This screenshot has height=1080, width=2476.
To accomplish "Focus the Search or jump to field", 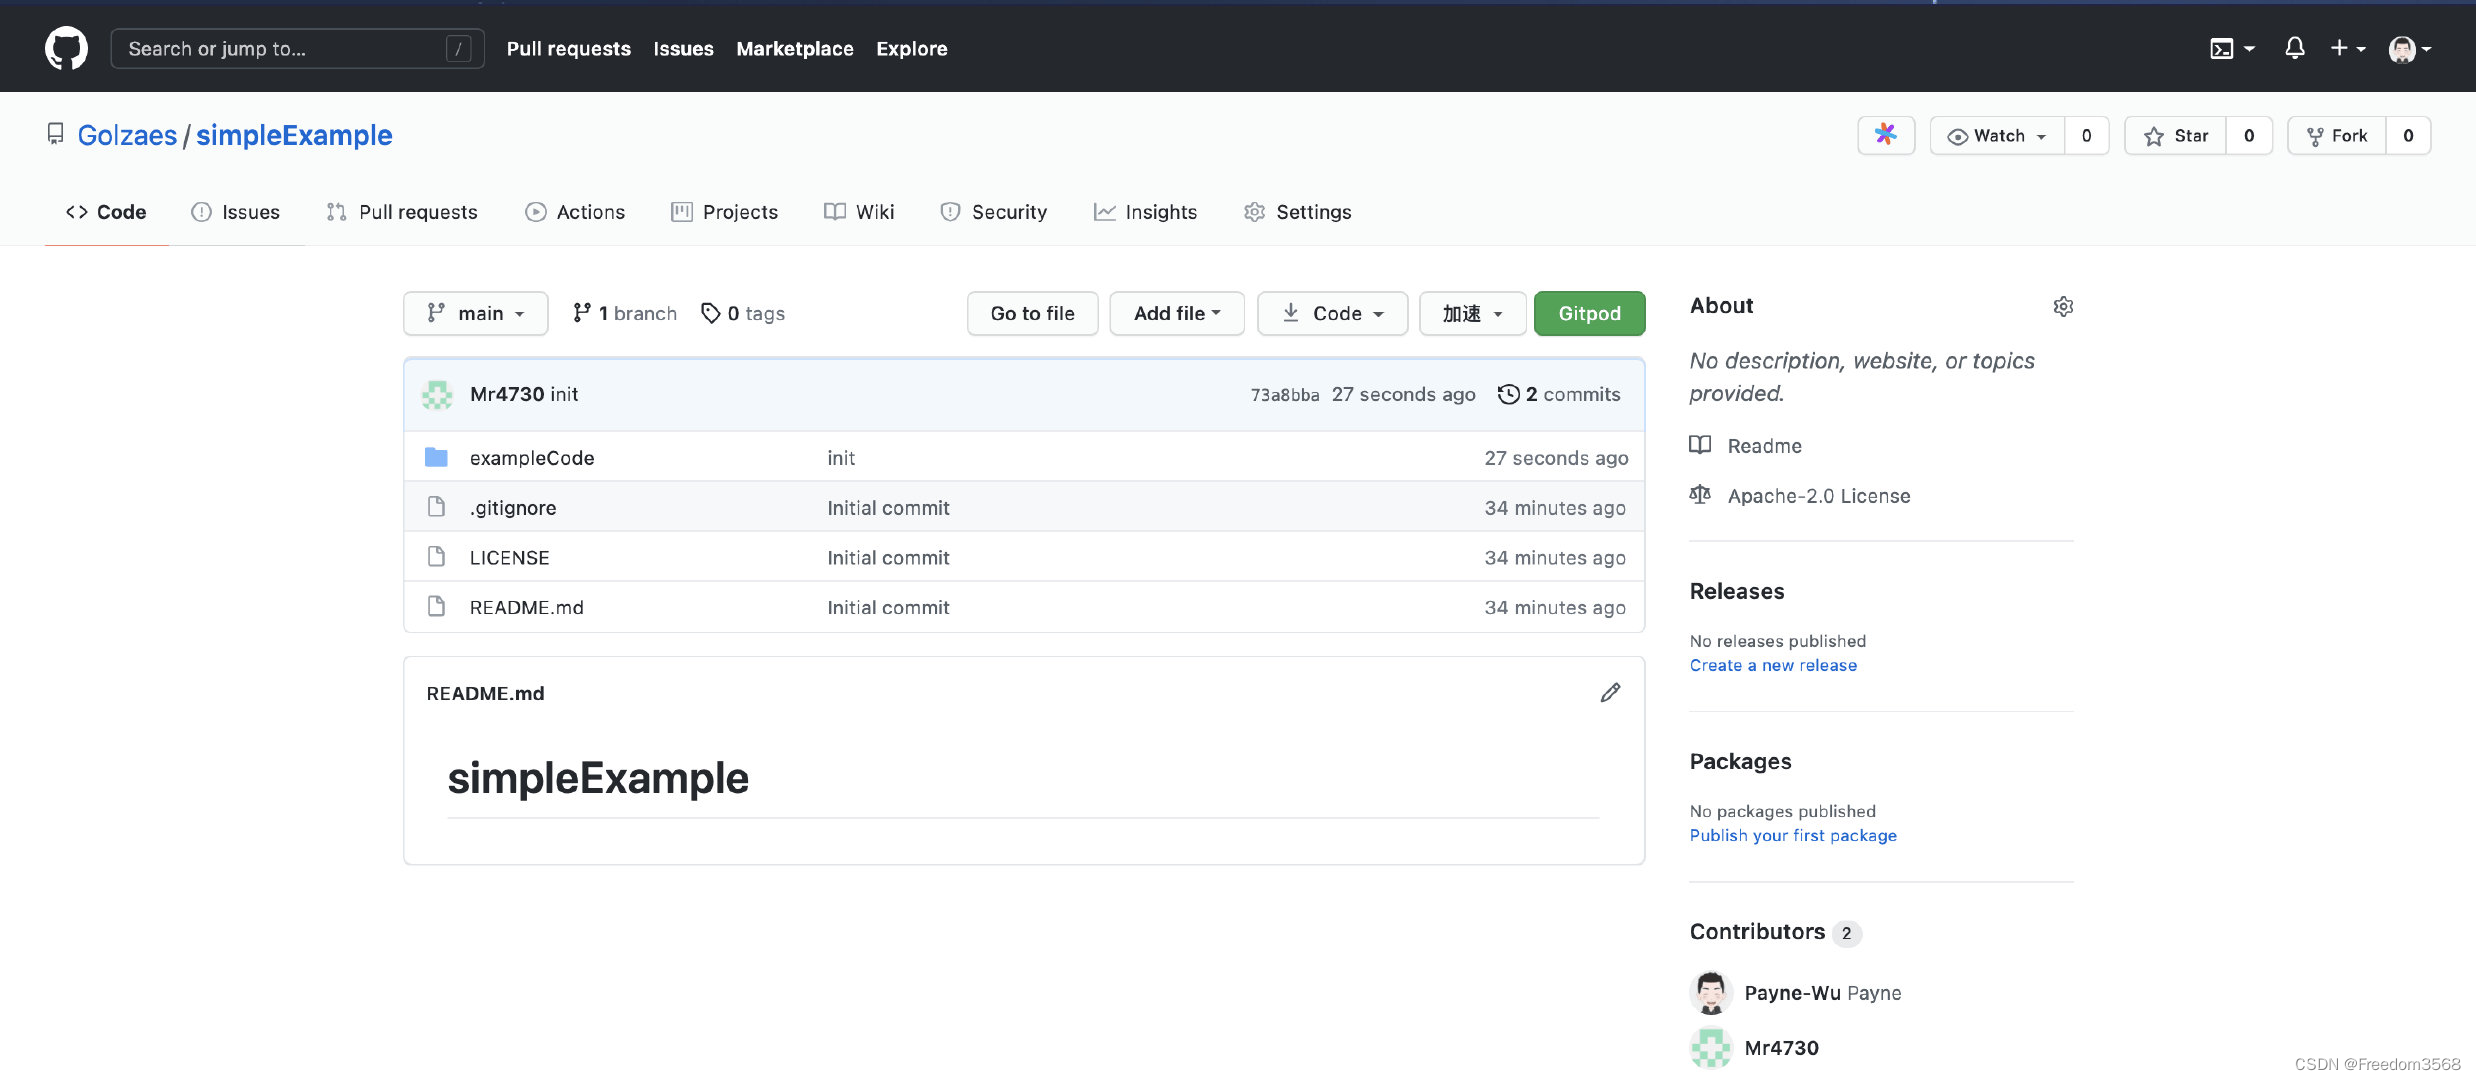I will [297, 48].
